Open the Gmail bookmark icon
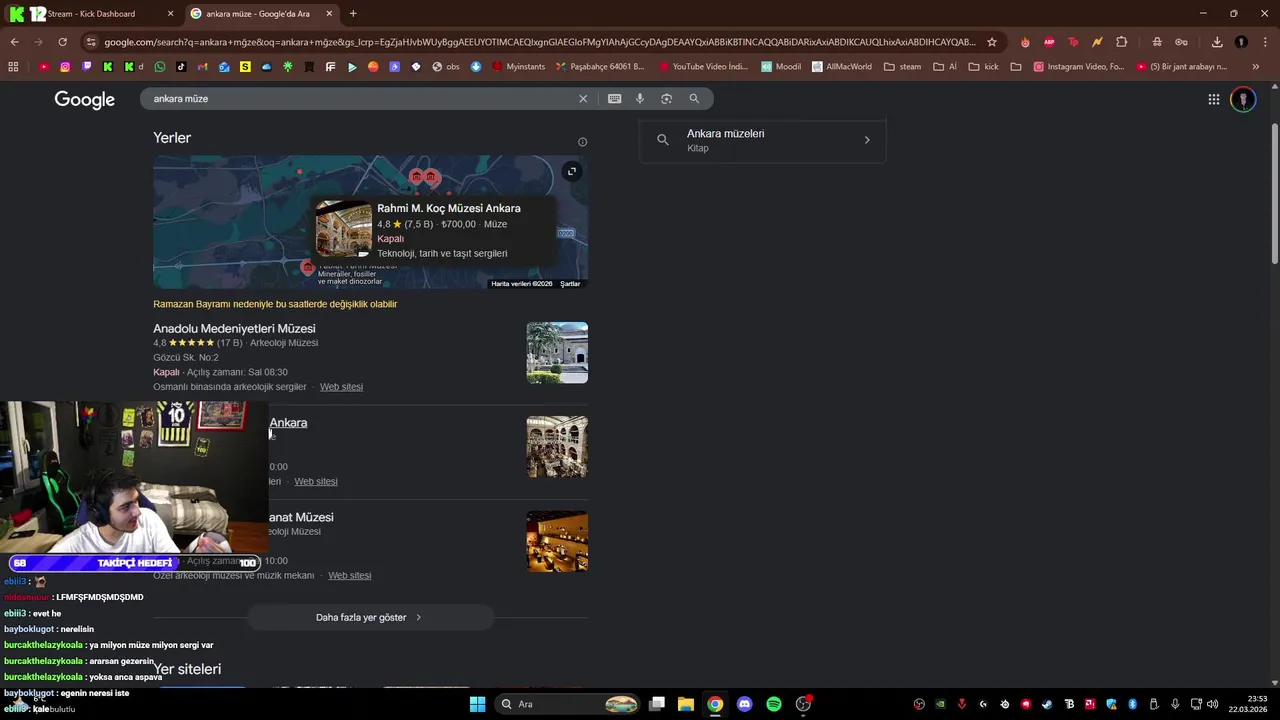This screenshot has height=720, width=1280. point(202,67)
